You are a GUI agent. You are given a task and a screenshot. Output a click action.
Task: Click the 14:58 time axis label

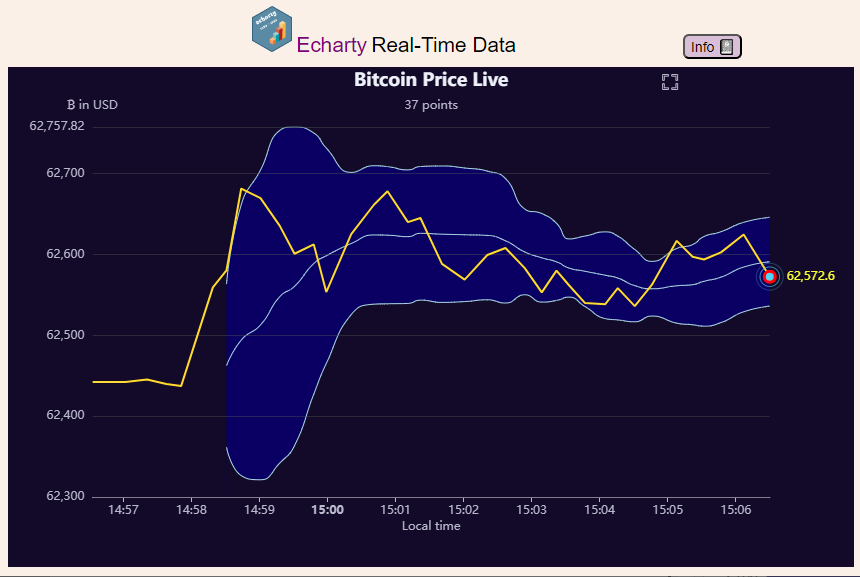(x=191, y=510)
